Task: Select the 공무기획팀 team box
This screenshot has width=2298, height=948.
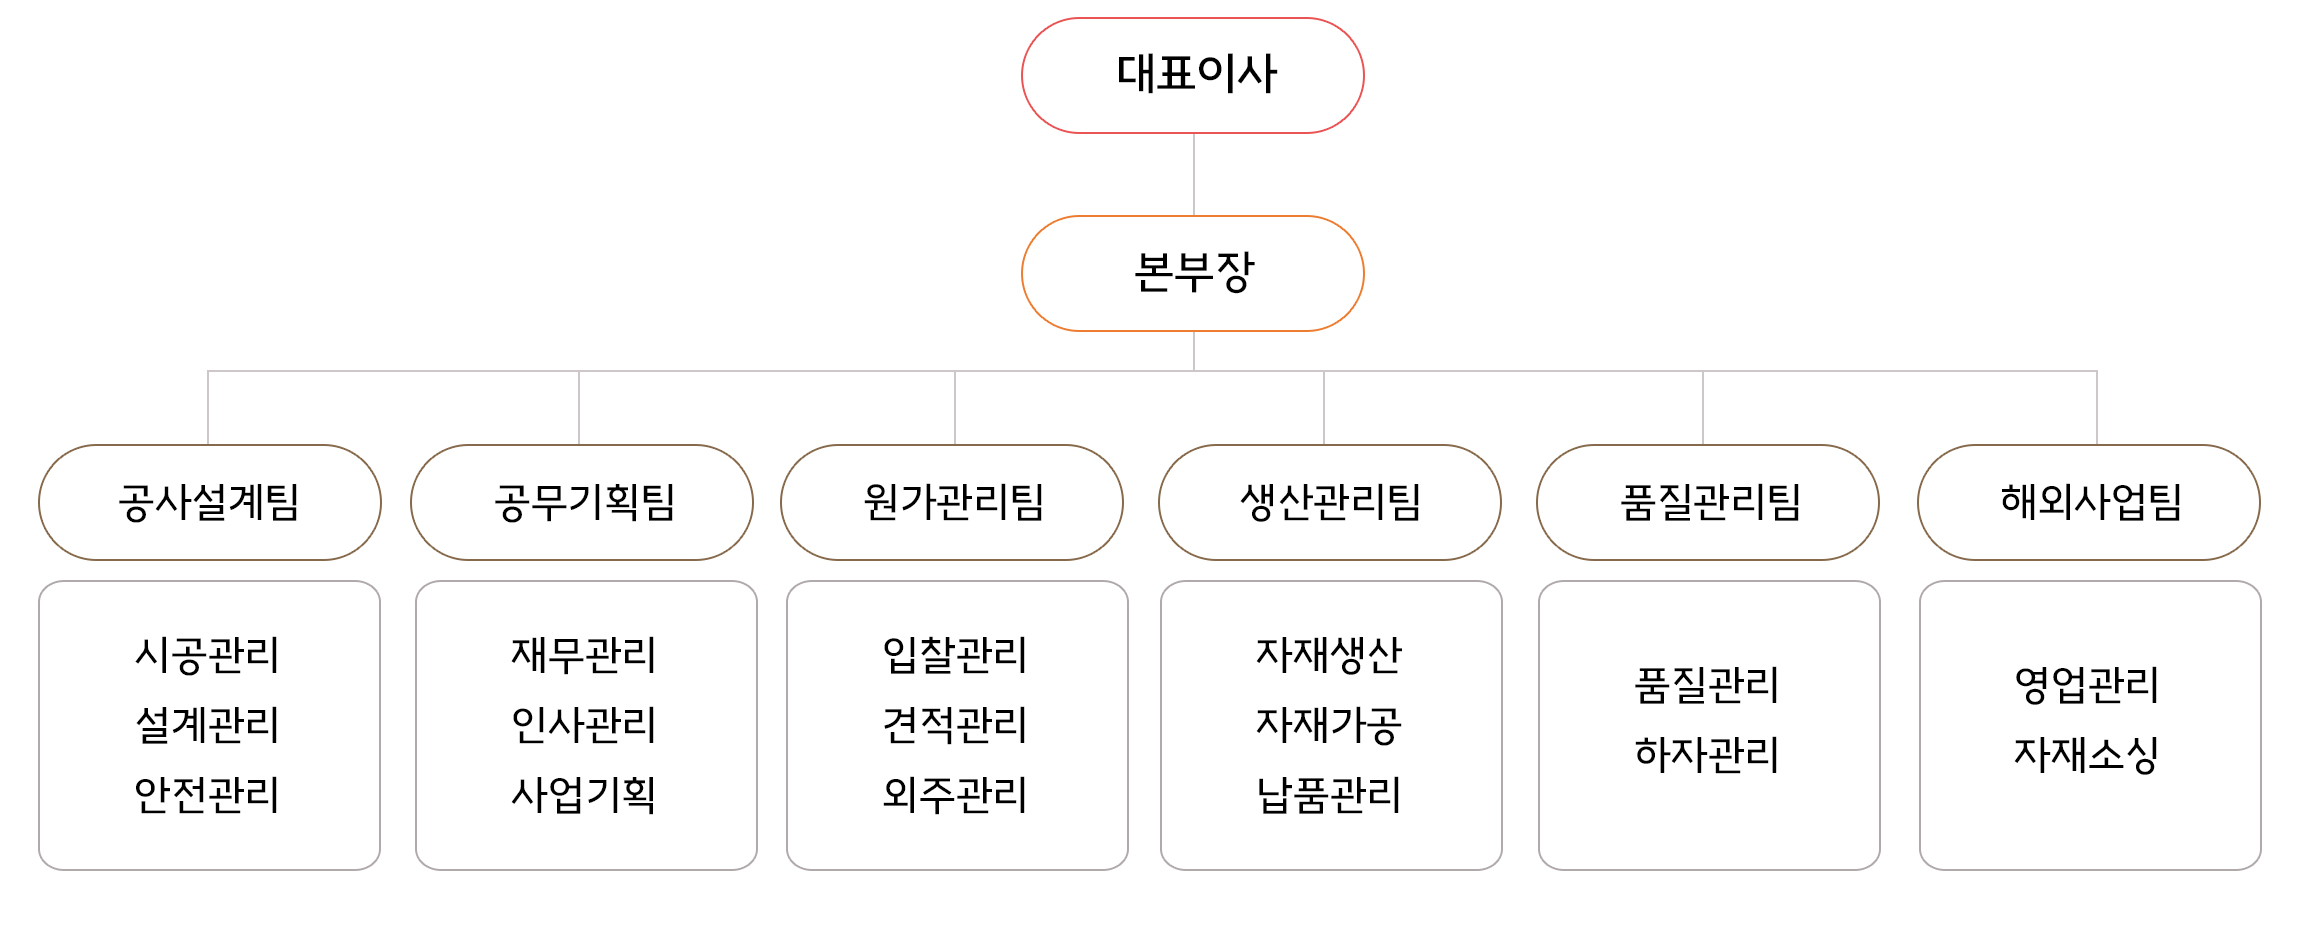Action: coord(582,502)
